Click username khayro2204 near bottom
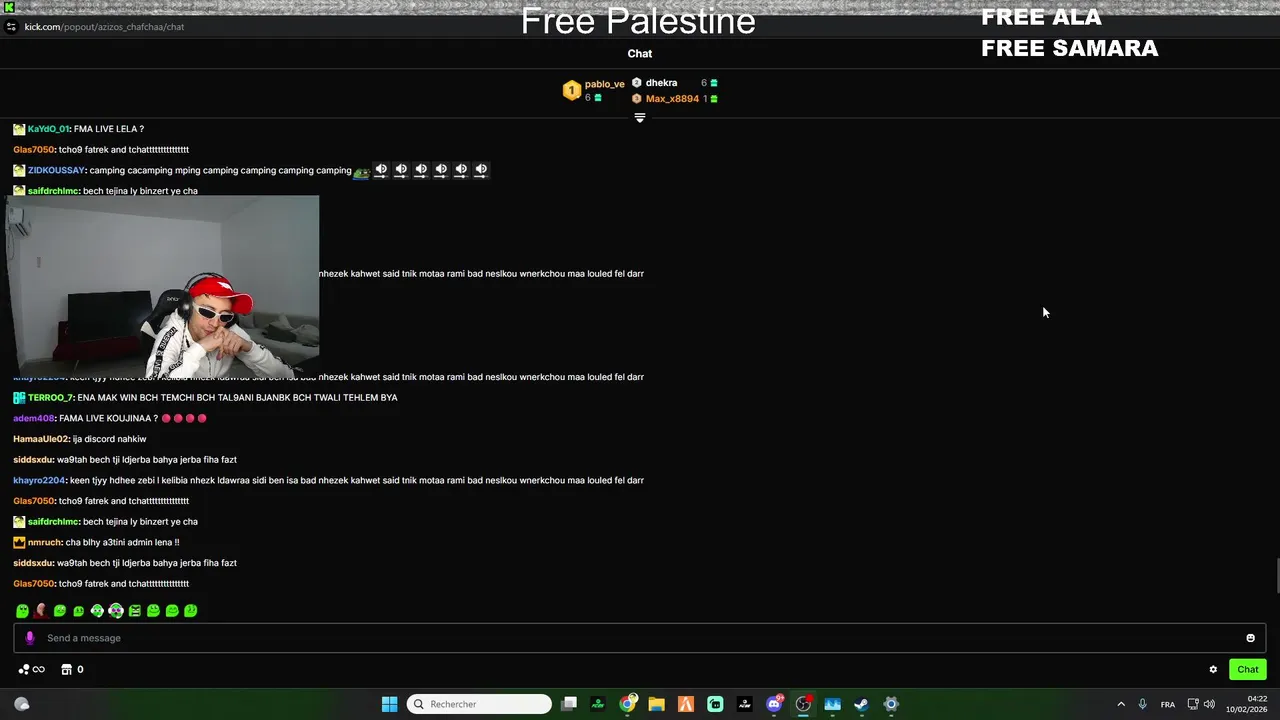This screenshot has width=1280, height=720. (x=39, y=481)
